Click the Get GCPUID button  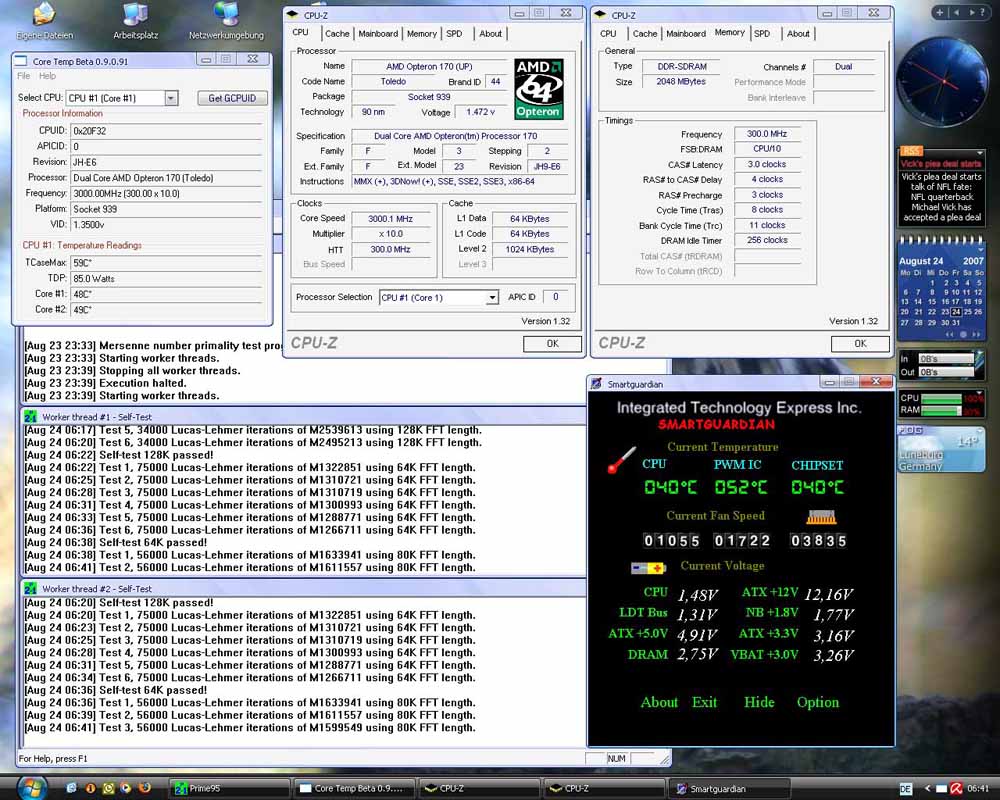[232, 98]
